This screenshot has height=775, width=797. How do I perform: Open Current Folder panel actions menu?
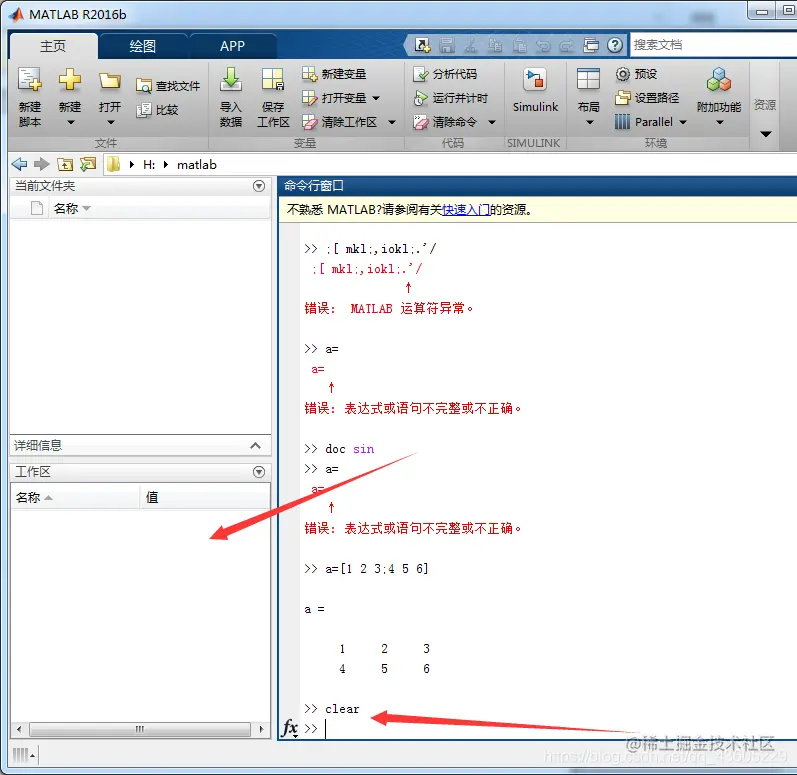(x=259, y=186)
